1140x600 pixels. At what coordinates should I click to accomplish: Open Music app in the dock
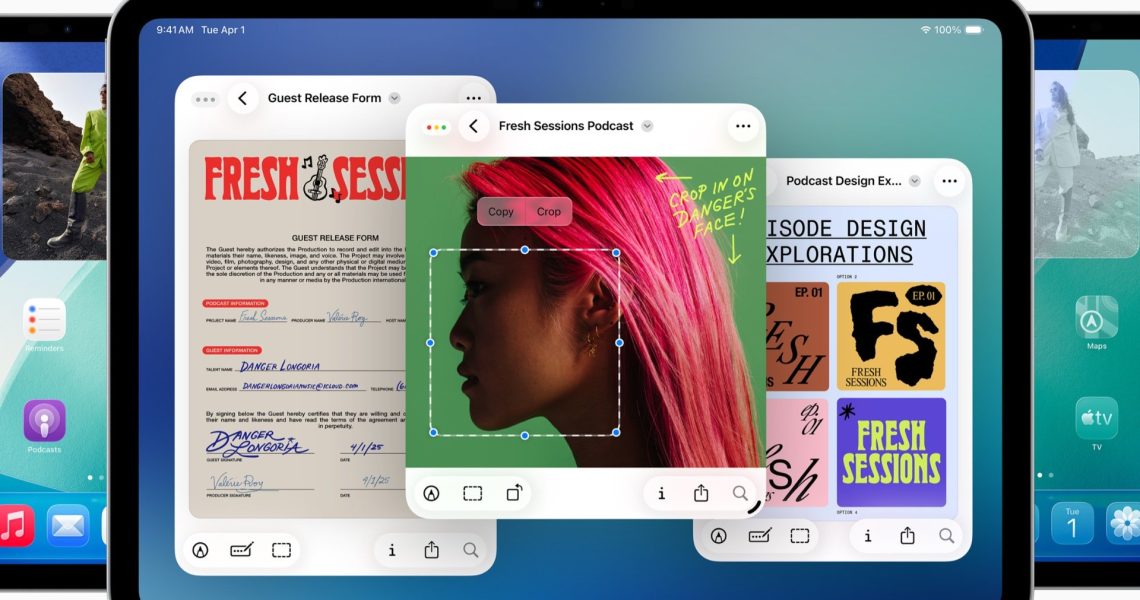(x=15, y=525)
